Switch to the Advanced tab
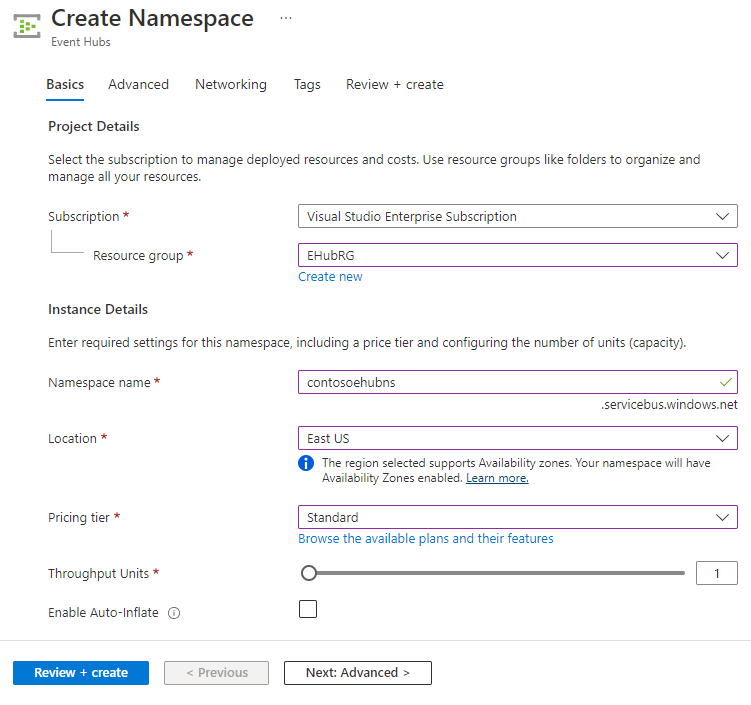The height and width of the screenshot is (705, 751). (x=138, y=85)
